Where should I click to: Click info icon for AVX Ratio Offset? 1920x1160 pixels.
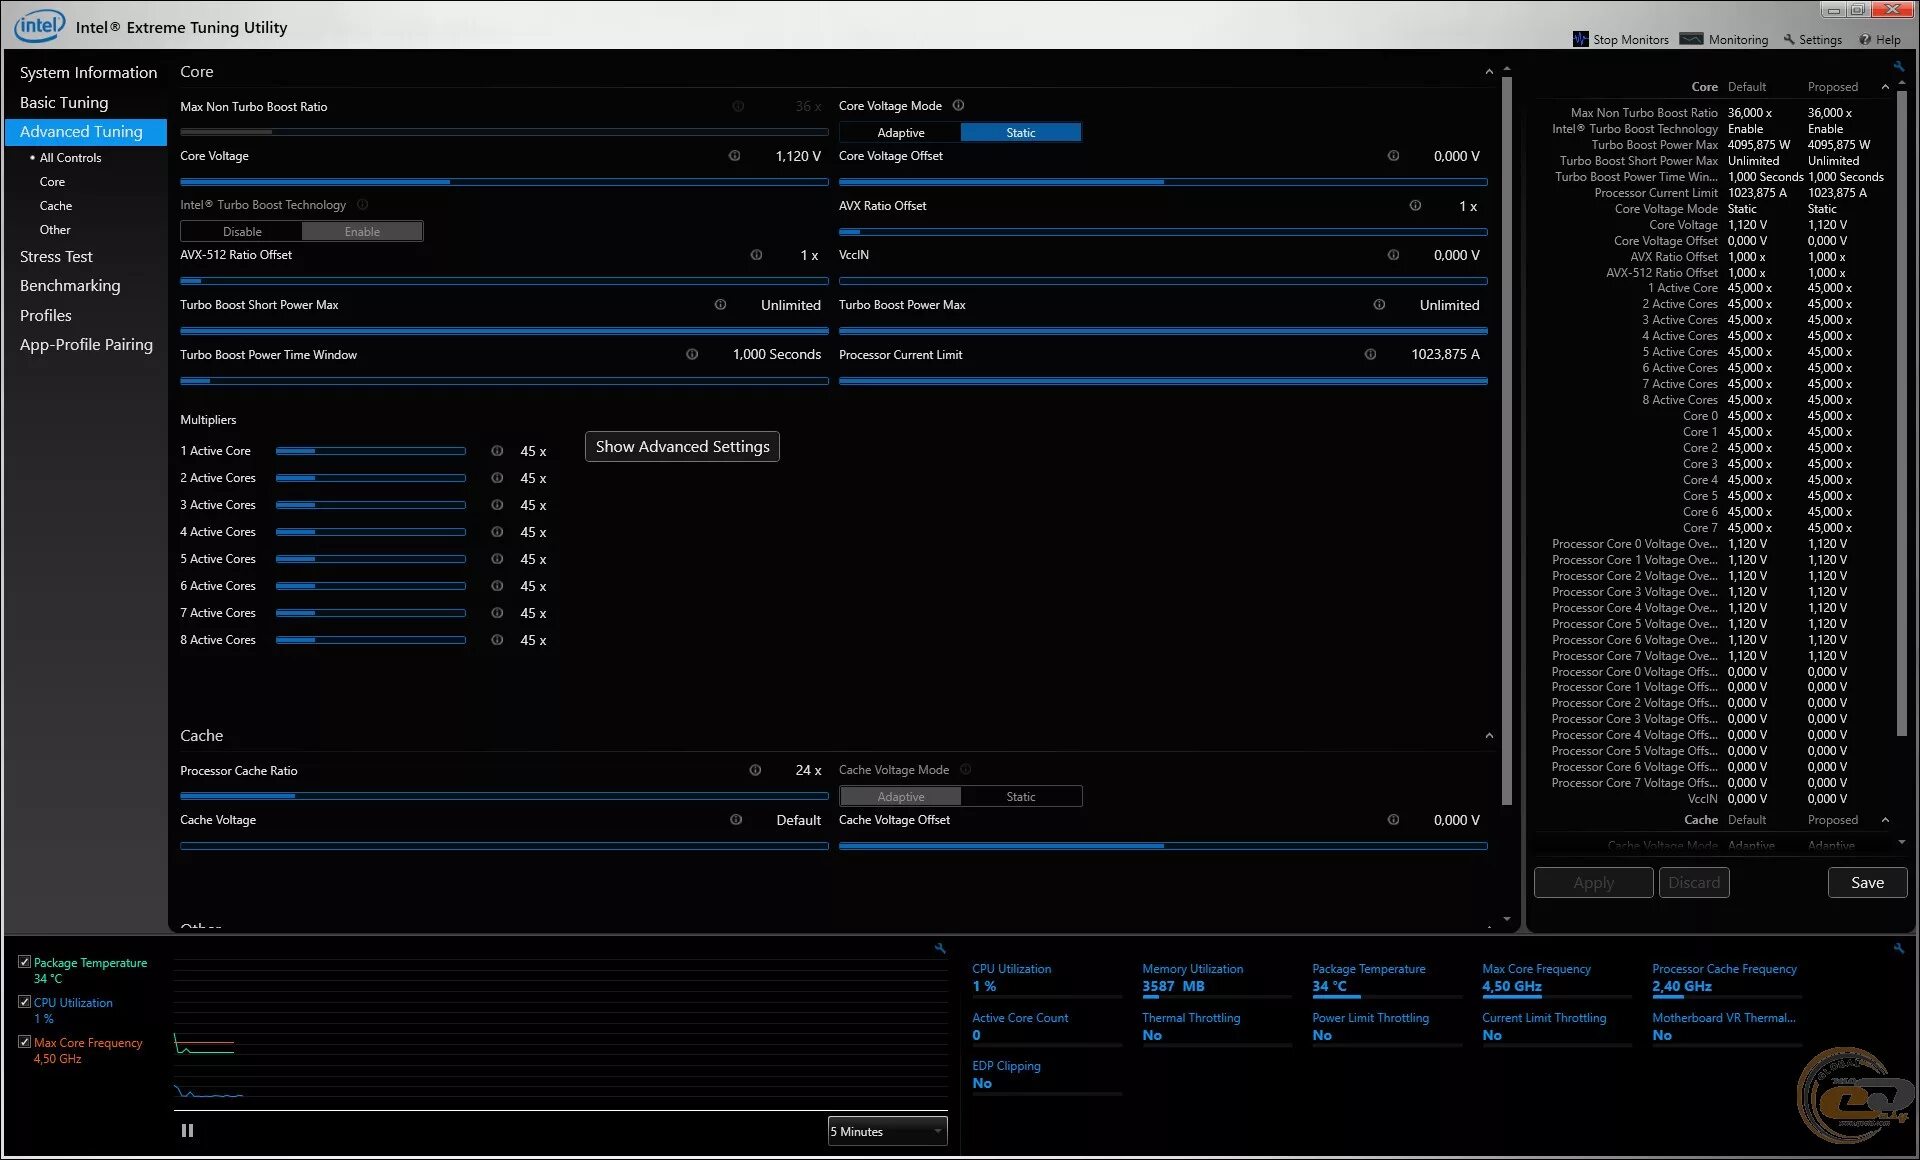coord(1415,206)
